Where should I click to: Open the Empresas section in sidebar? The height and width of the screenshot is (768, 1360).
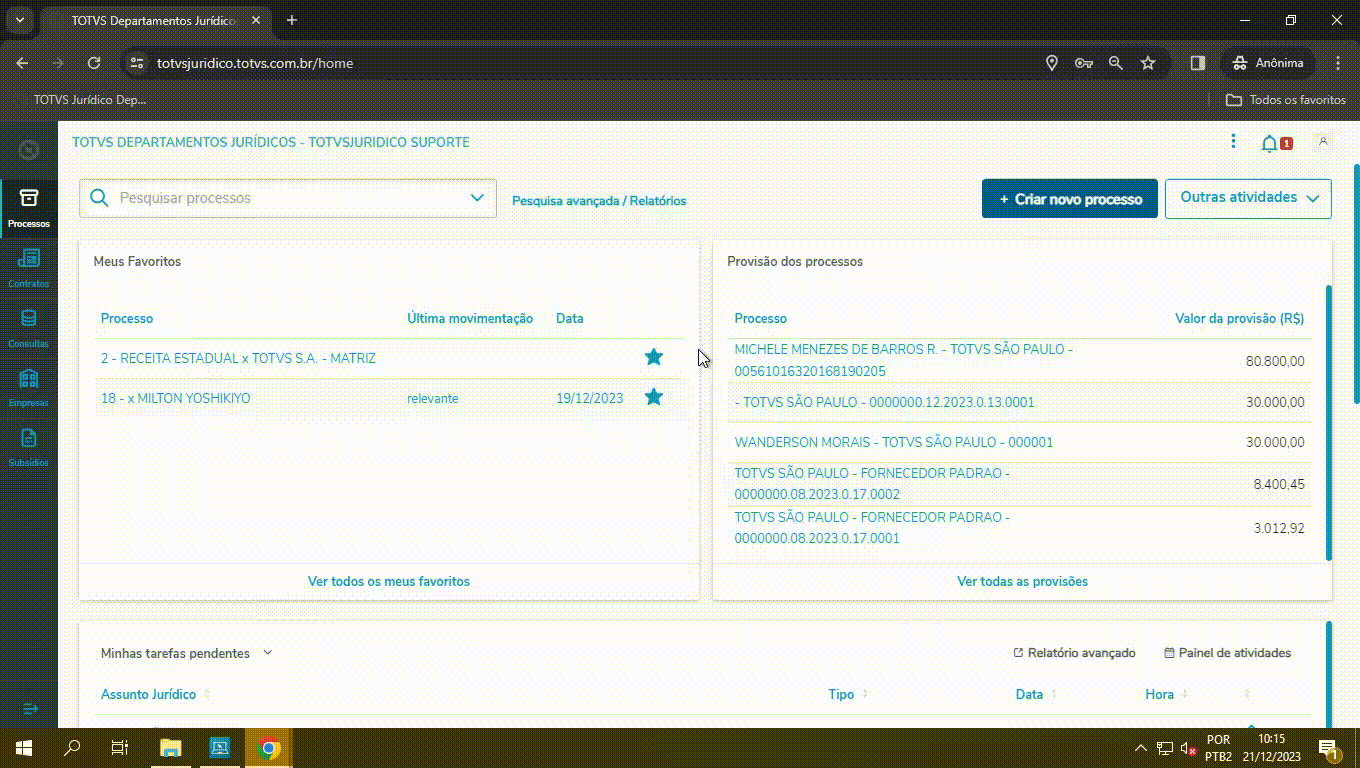[x=28, y=388]
